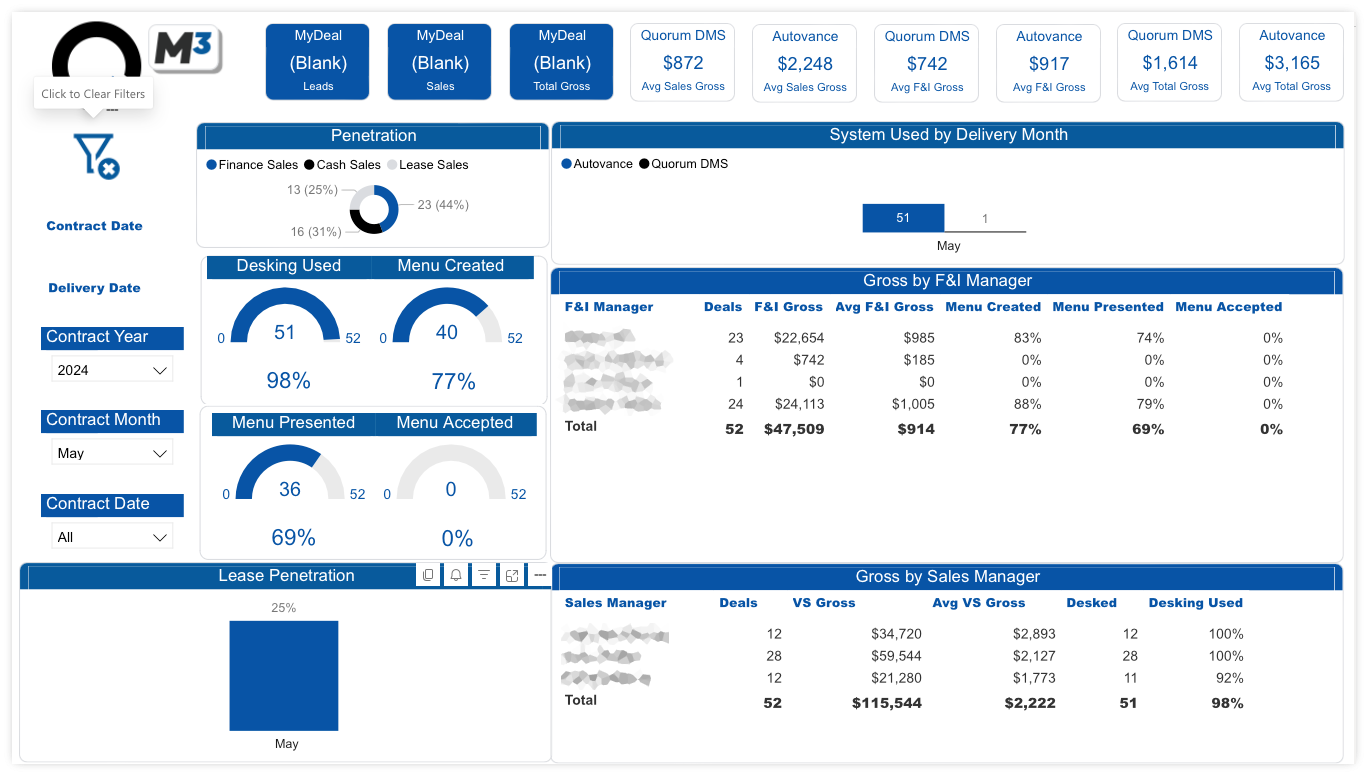Click VS Gross value $59,544
This screenshot has height=776, width=1368.
point(897,656)
